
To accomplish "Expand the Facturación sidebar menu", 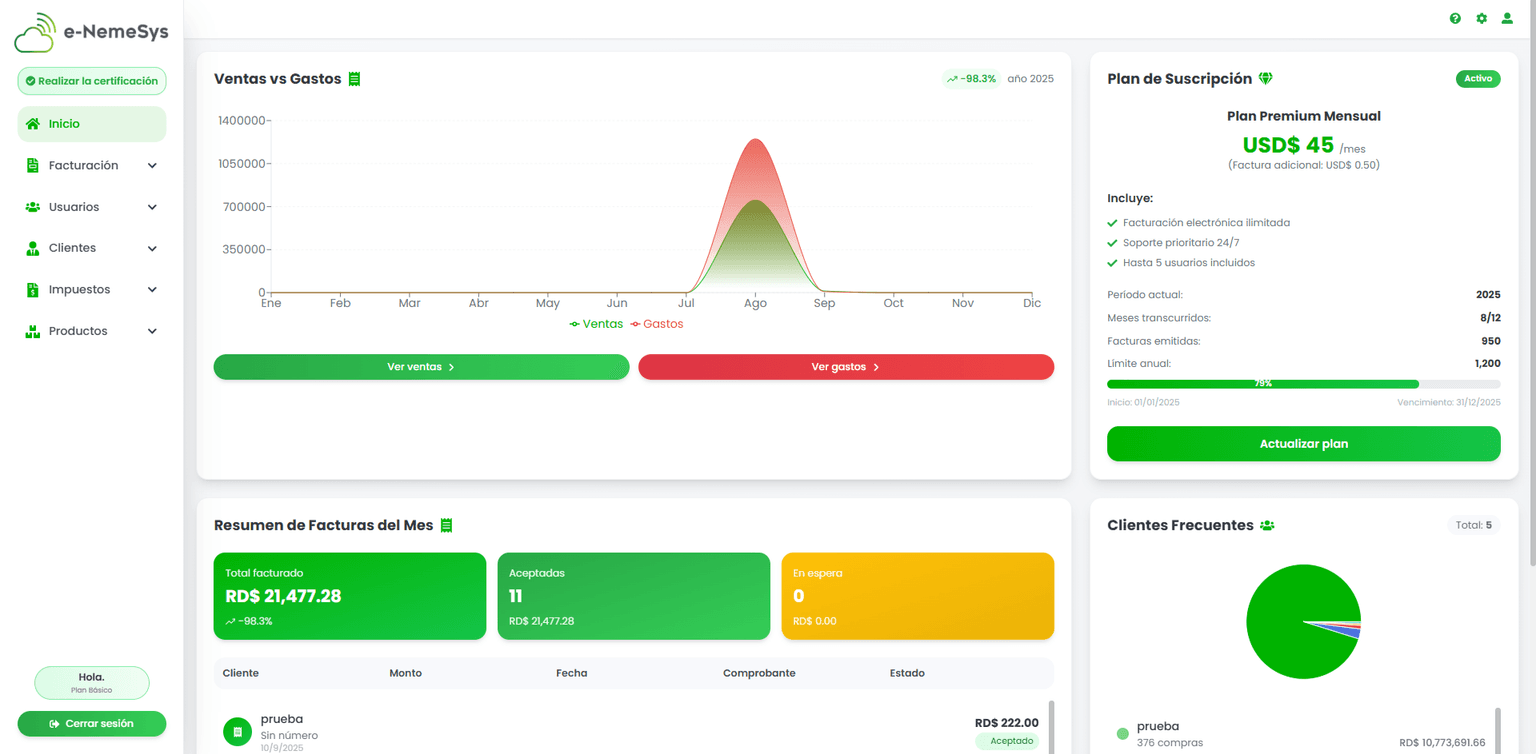I will [x=92, y=166].
